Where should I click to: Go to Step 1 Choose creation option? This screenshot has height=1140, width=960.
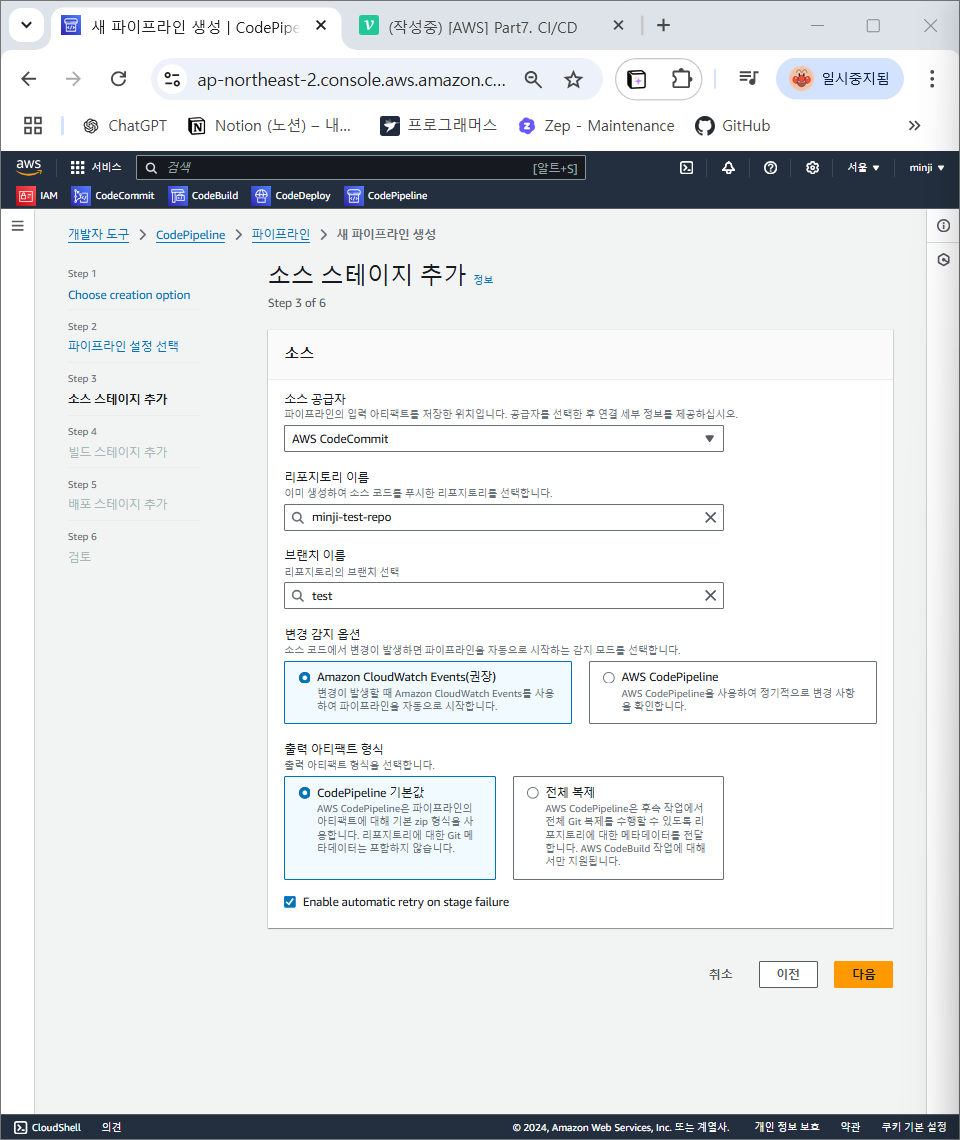[129, 295]
